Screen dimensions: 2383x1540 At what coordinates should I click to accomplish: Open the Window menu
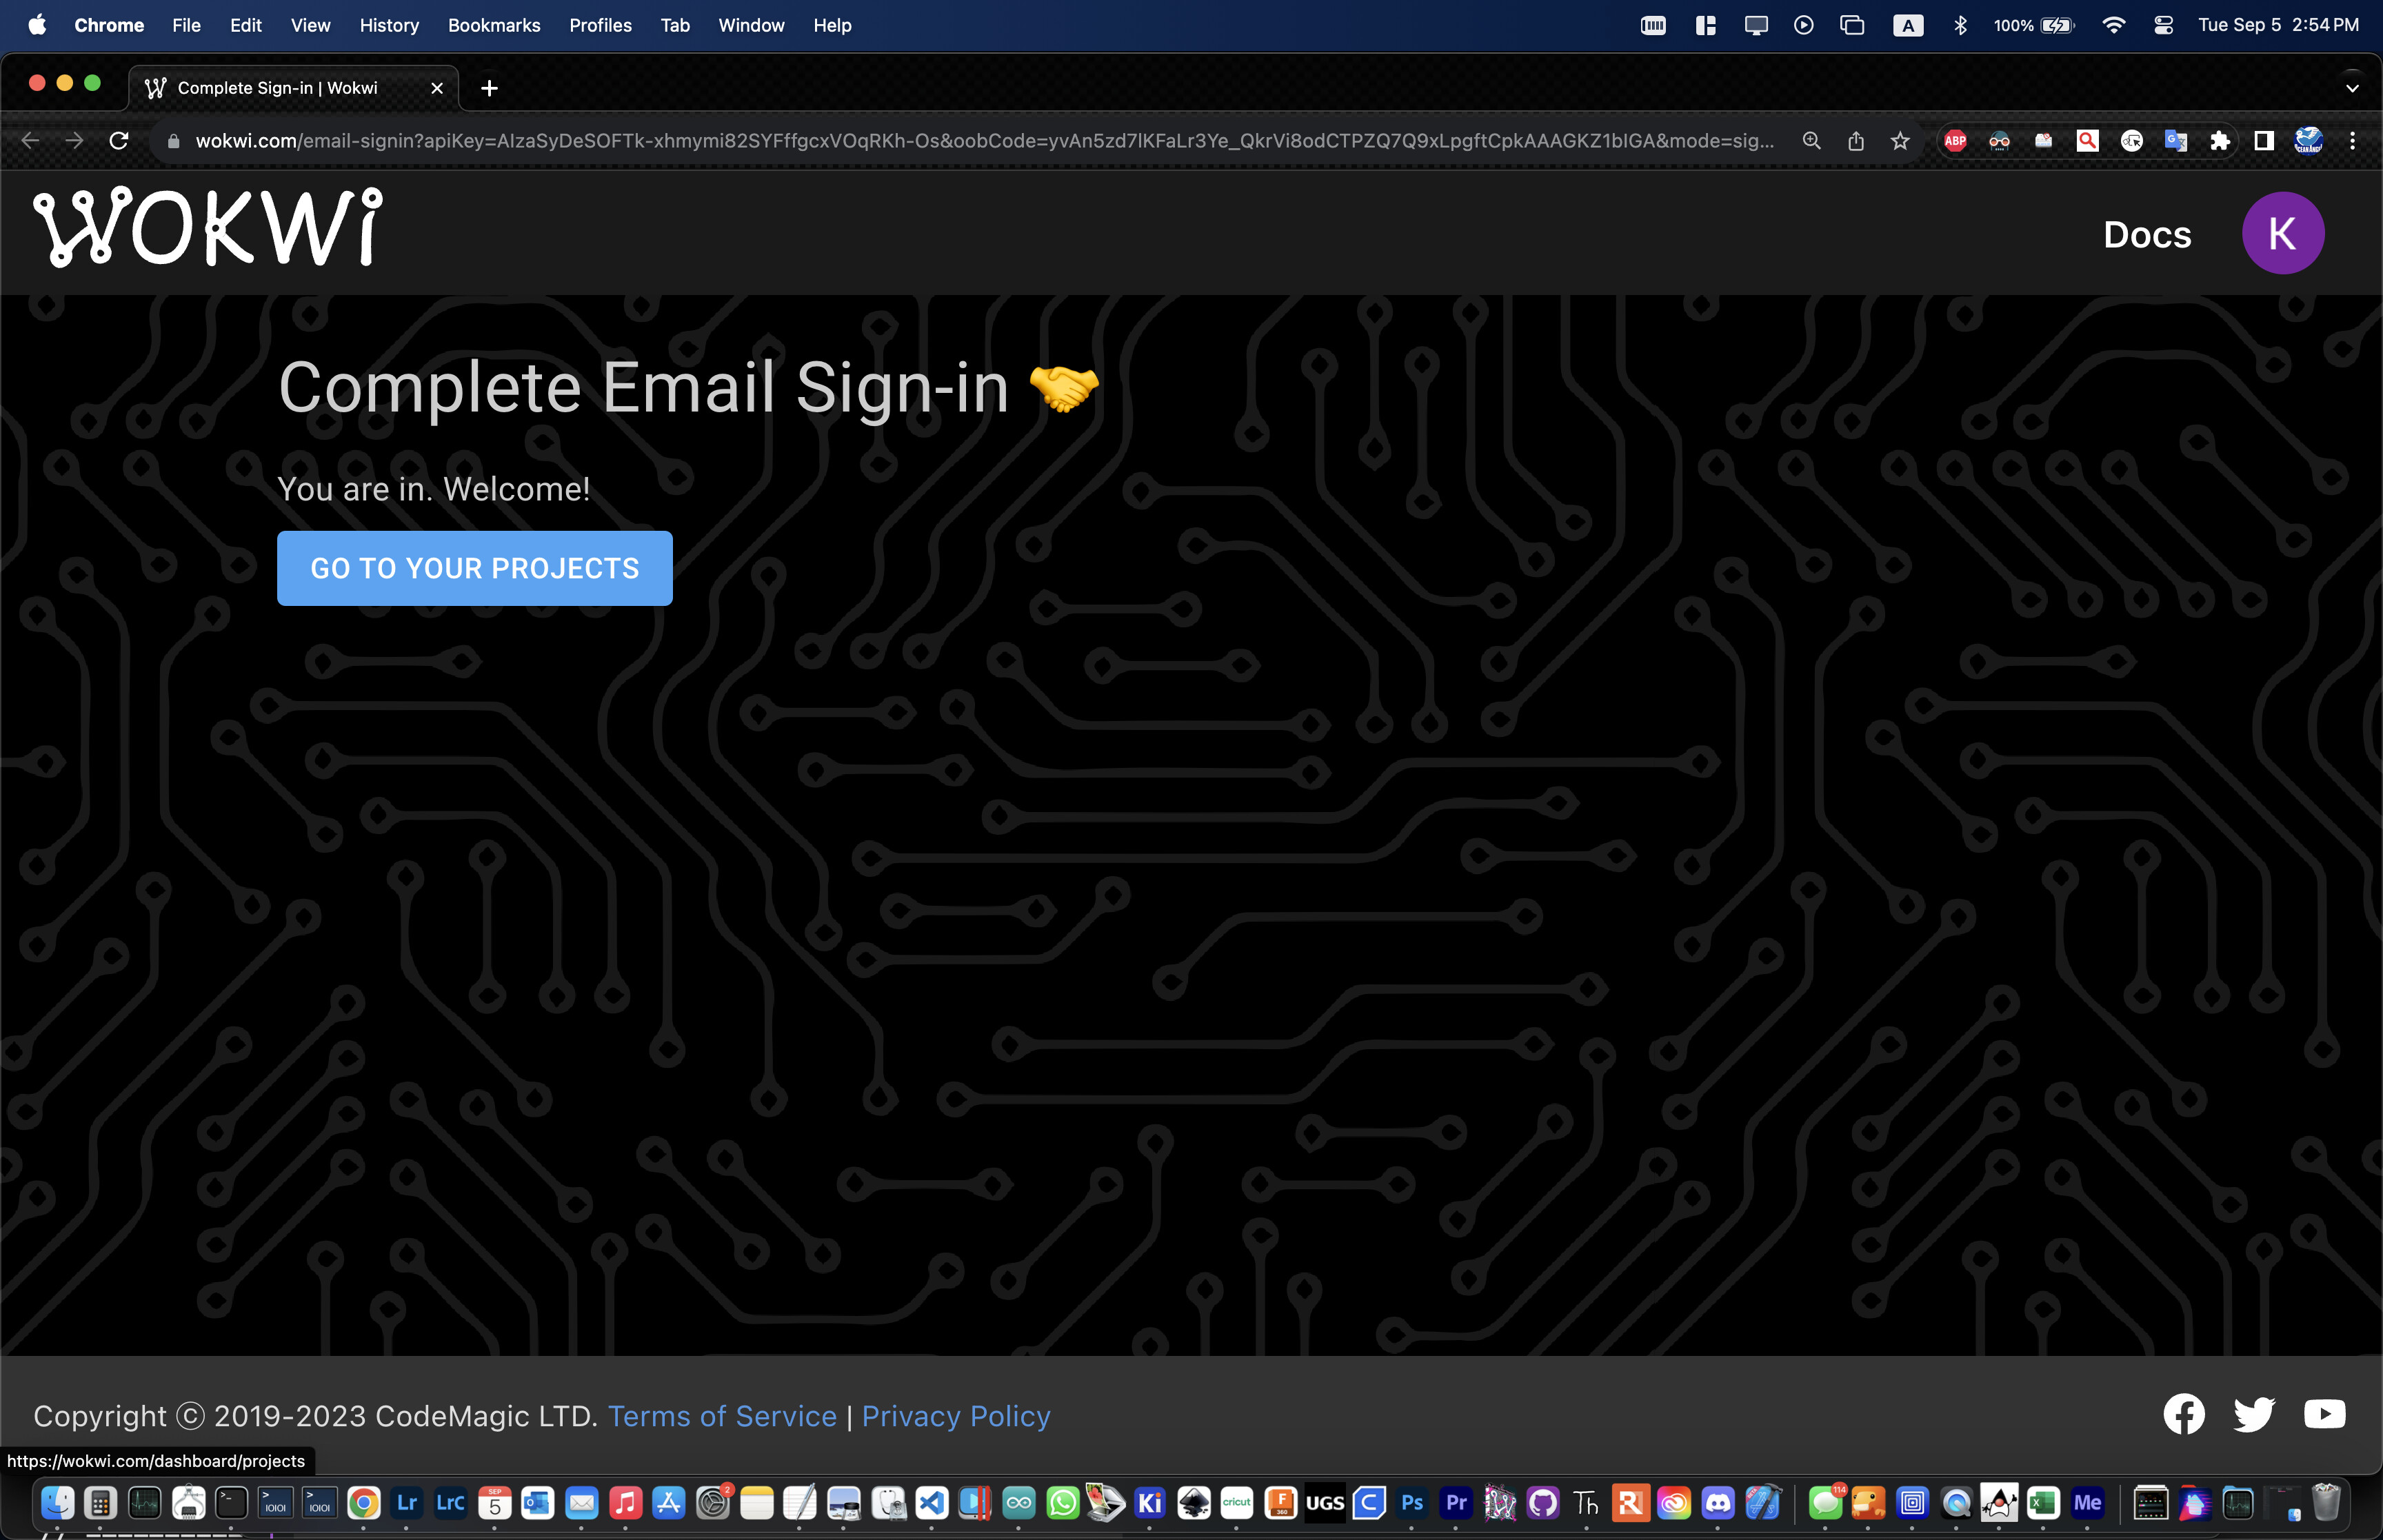(x=751, y=25)
